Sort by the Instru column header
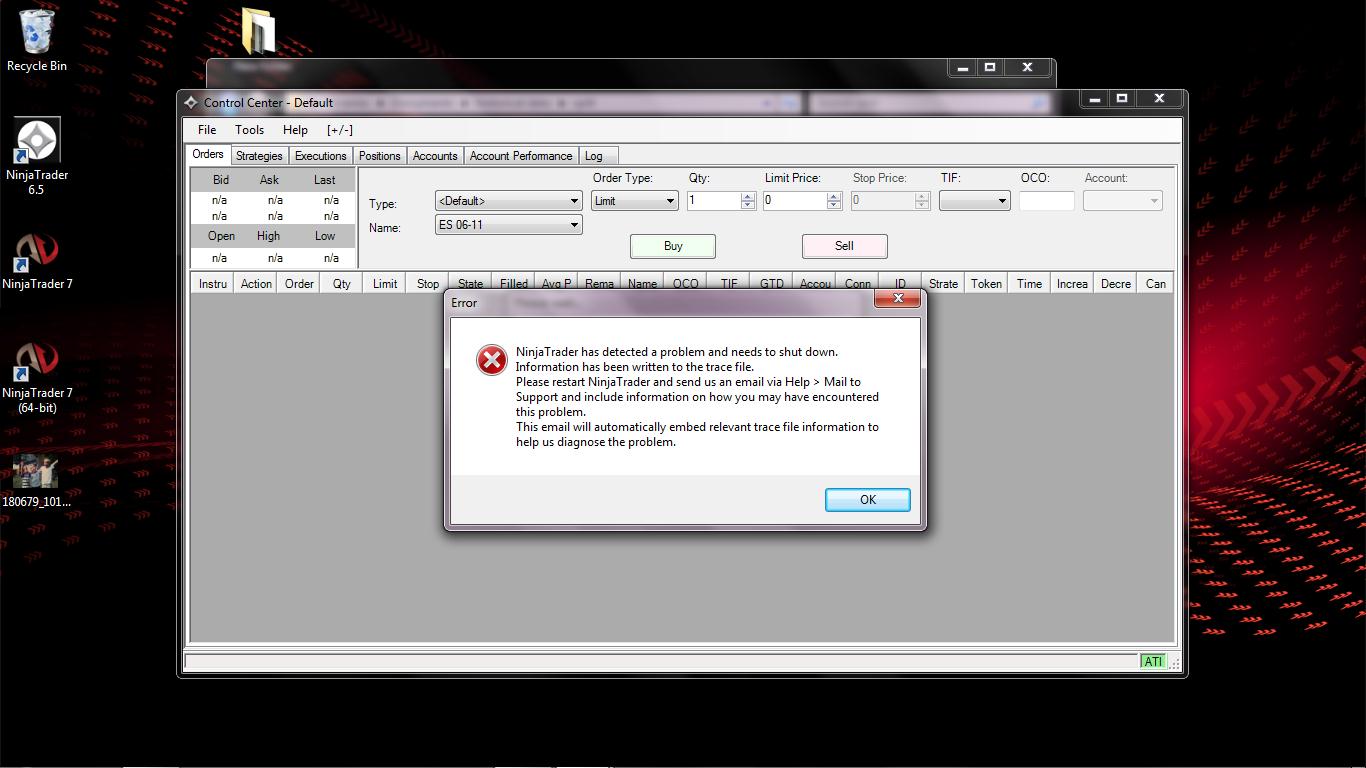This screenshot has width=1366, height=768. click(212, 283)
